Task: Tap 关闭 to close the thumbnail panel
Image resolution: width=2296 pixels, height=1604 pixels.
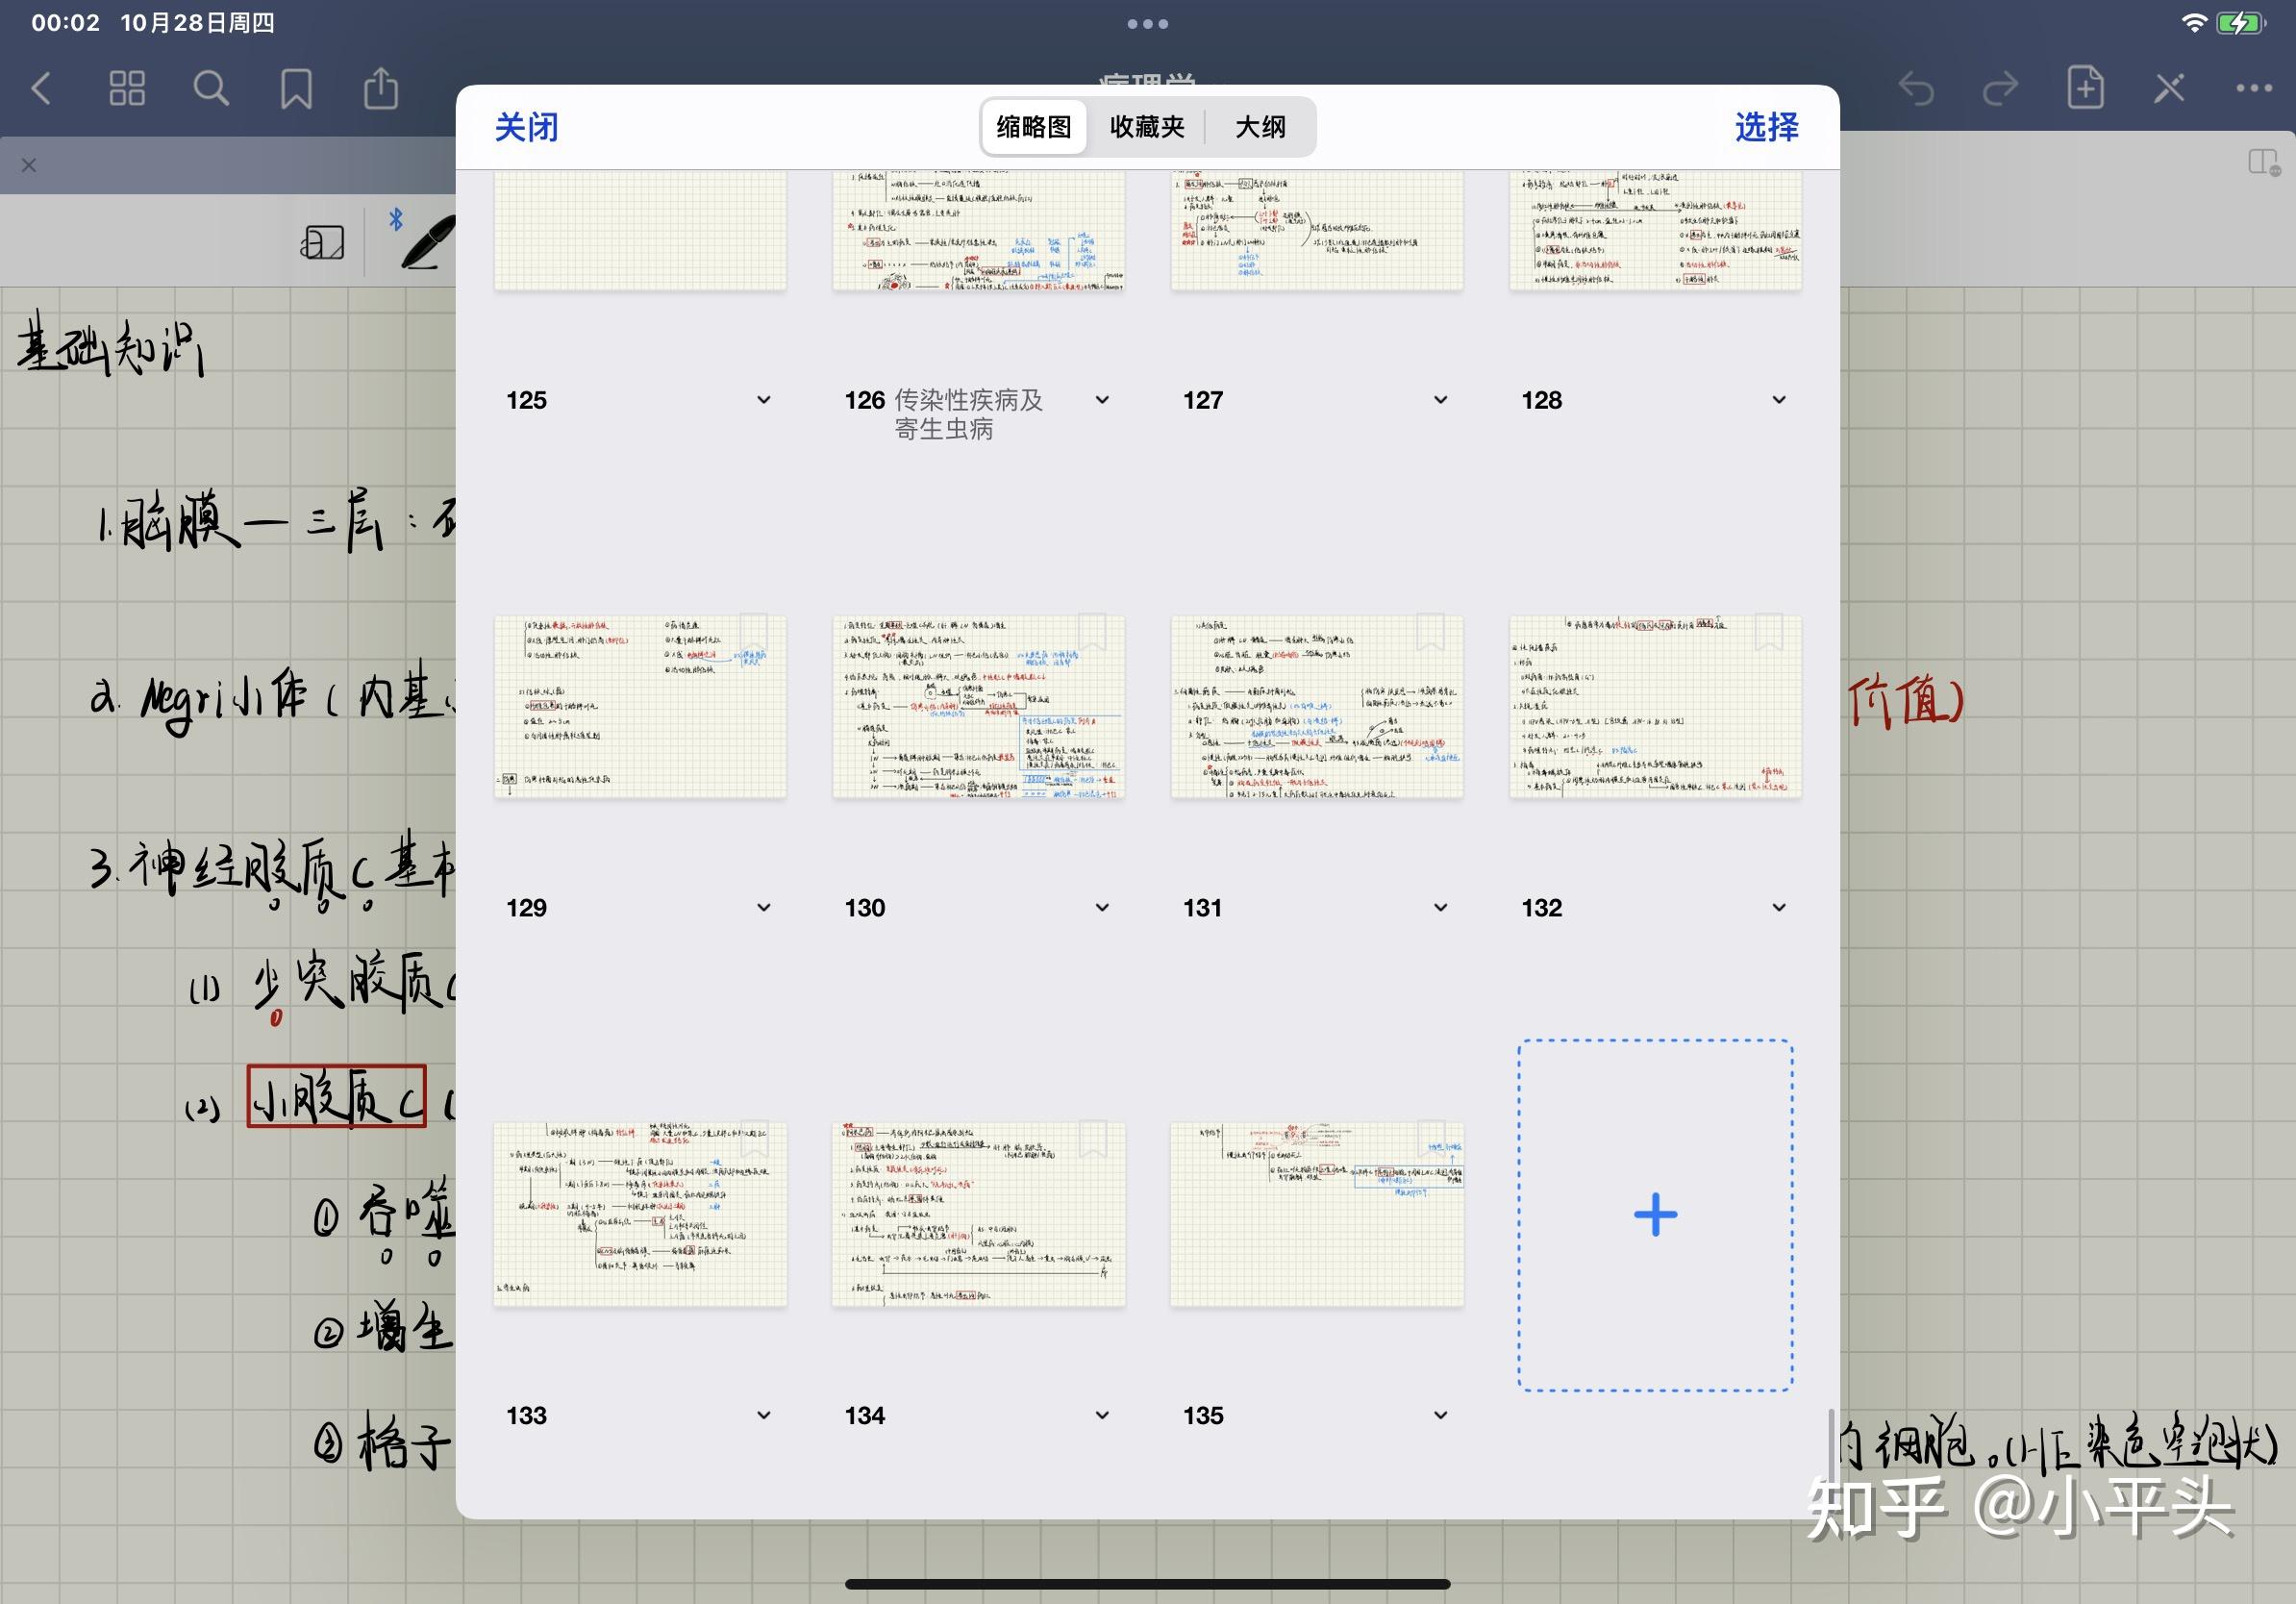Action: tap(525, 127)
